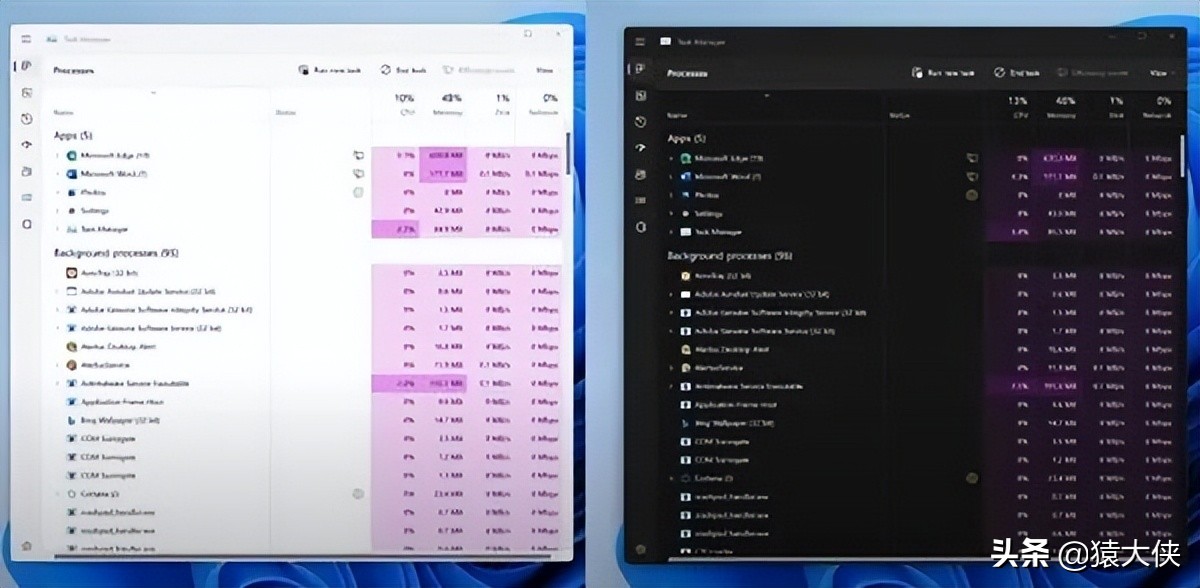This screenshot has width=1200, height=588.
Task: Open the Performance page in the dark Task Manager sidebar
Action: click(640, 96)
